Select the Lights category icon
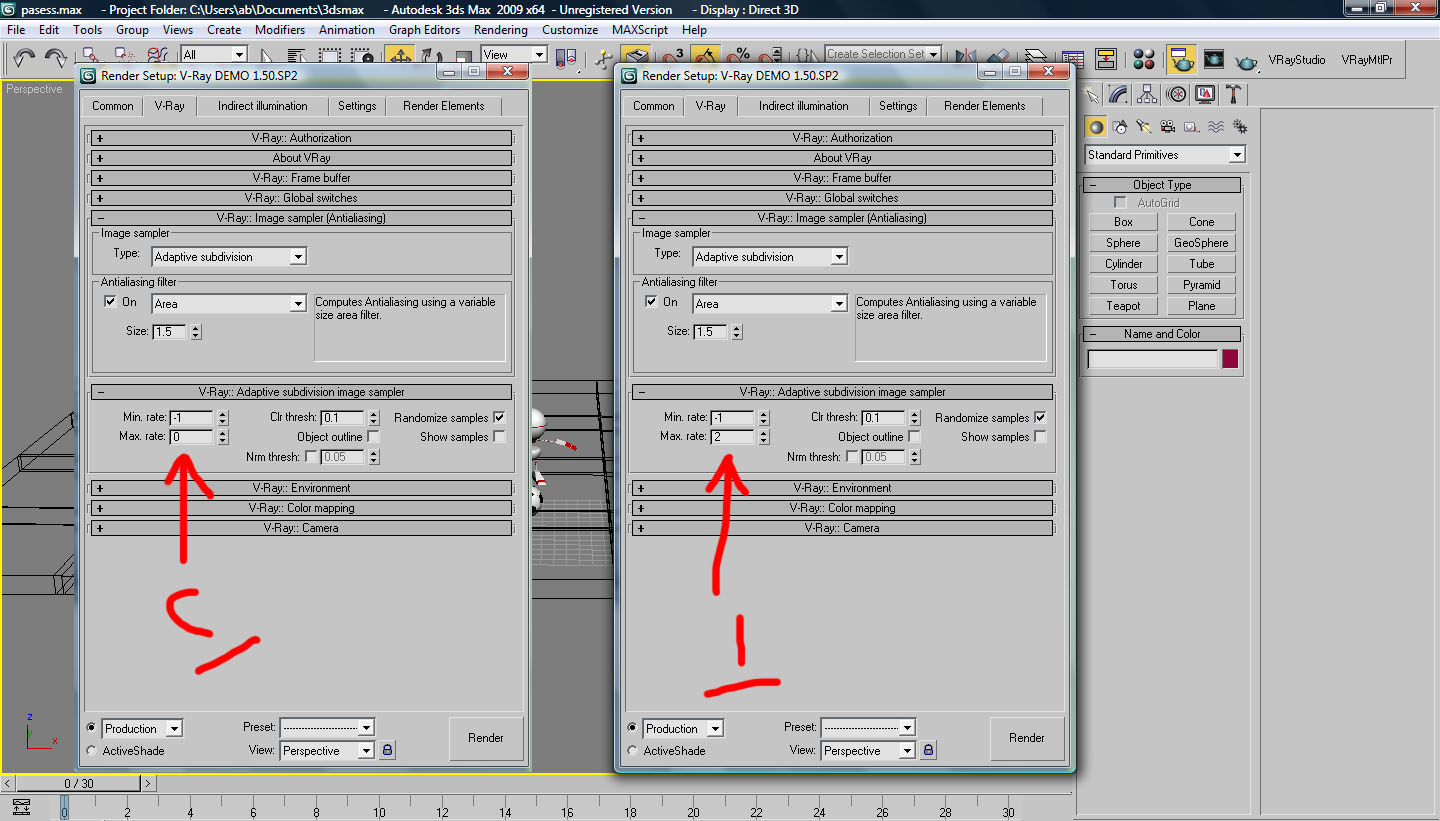 coord(1144,127)
